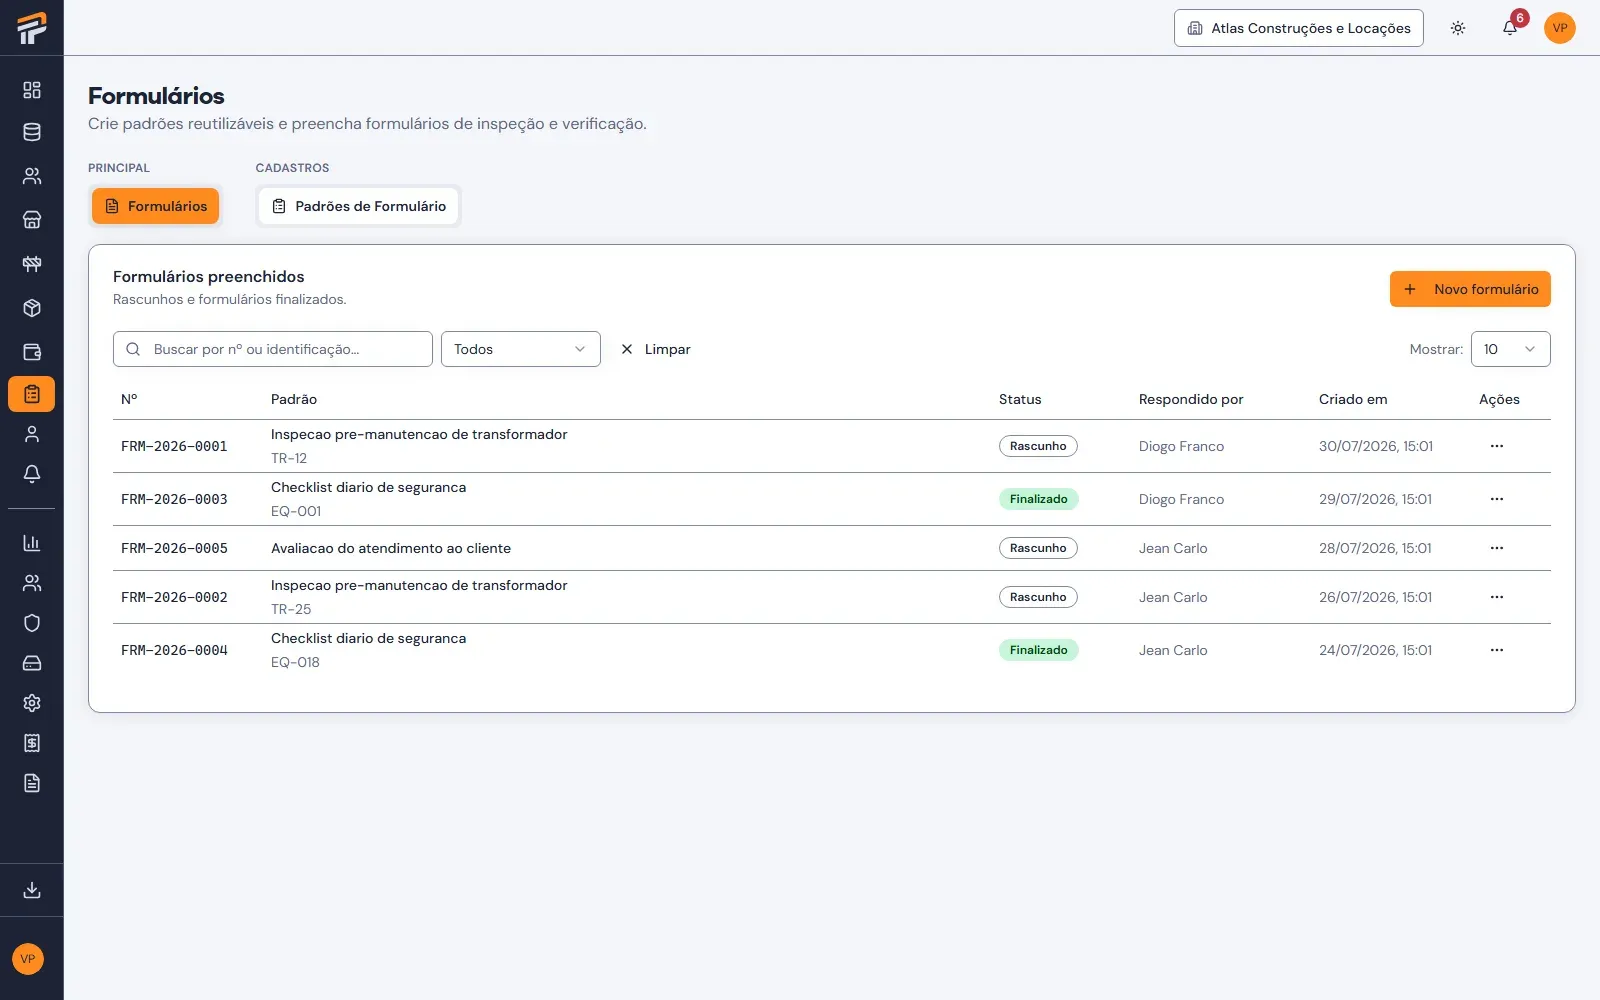Open the settings gear icon in sidebar

point(32,703)
